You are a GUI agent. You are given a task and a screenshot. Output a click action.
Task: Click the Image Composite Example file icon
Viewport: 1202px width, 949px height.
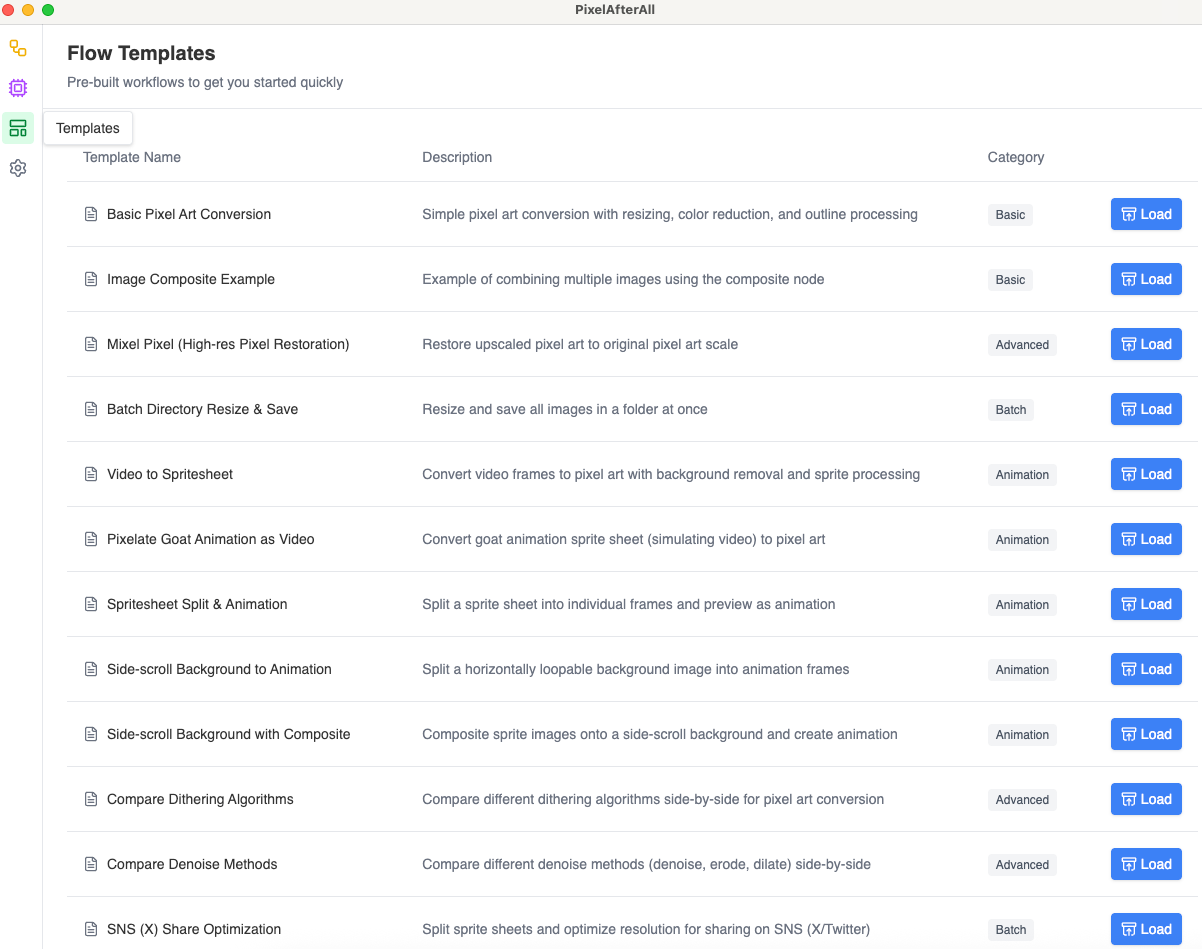pyautogui.click(x=91, y=279)
